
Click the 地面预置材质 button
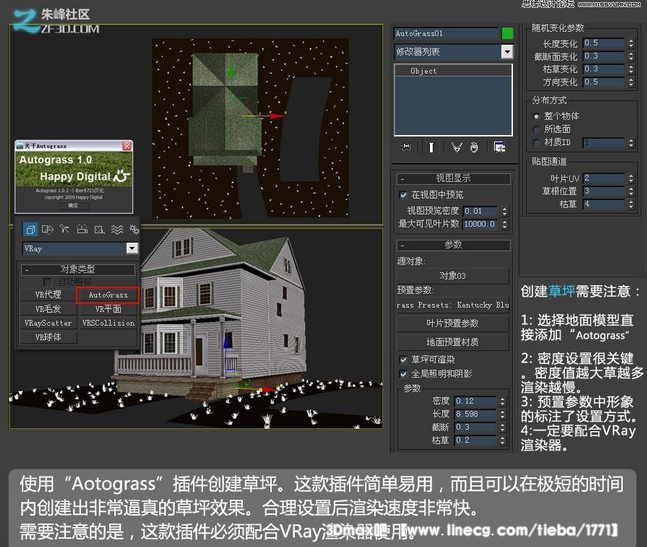[x=453, y=342]
